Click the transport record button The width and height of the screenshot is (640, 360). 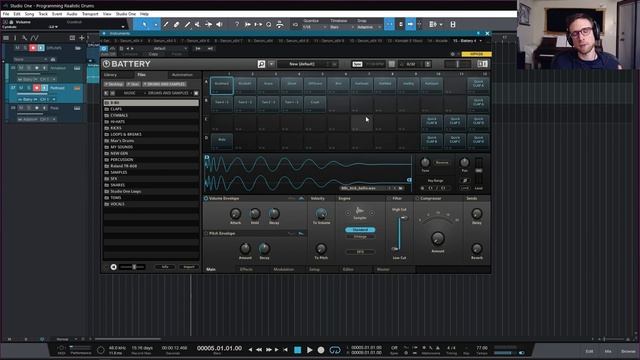coord(321,350)
